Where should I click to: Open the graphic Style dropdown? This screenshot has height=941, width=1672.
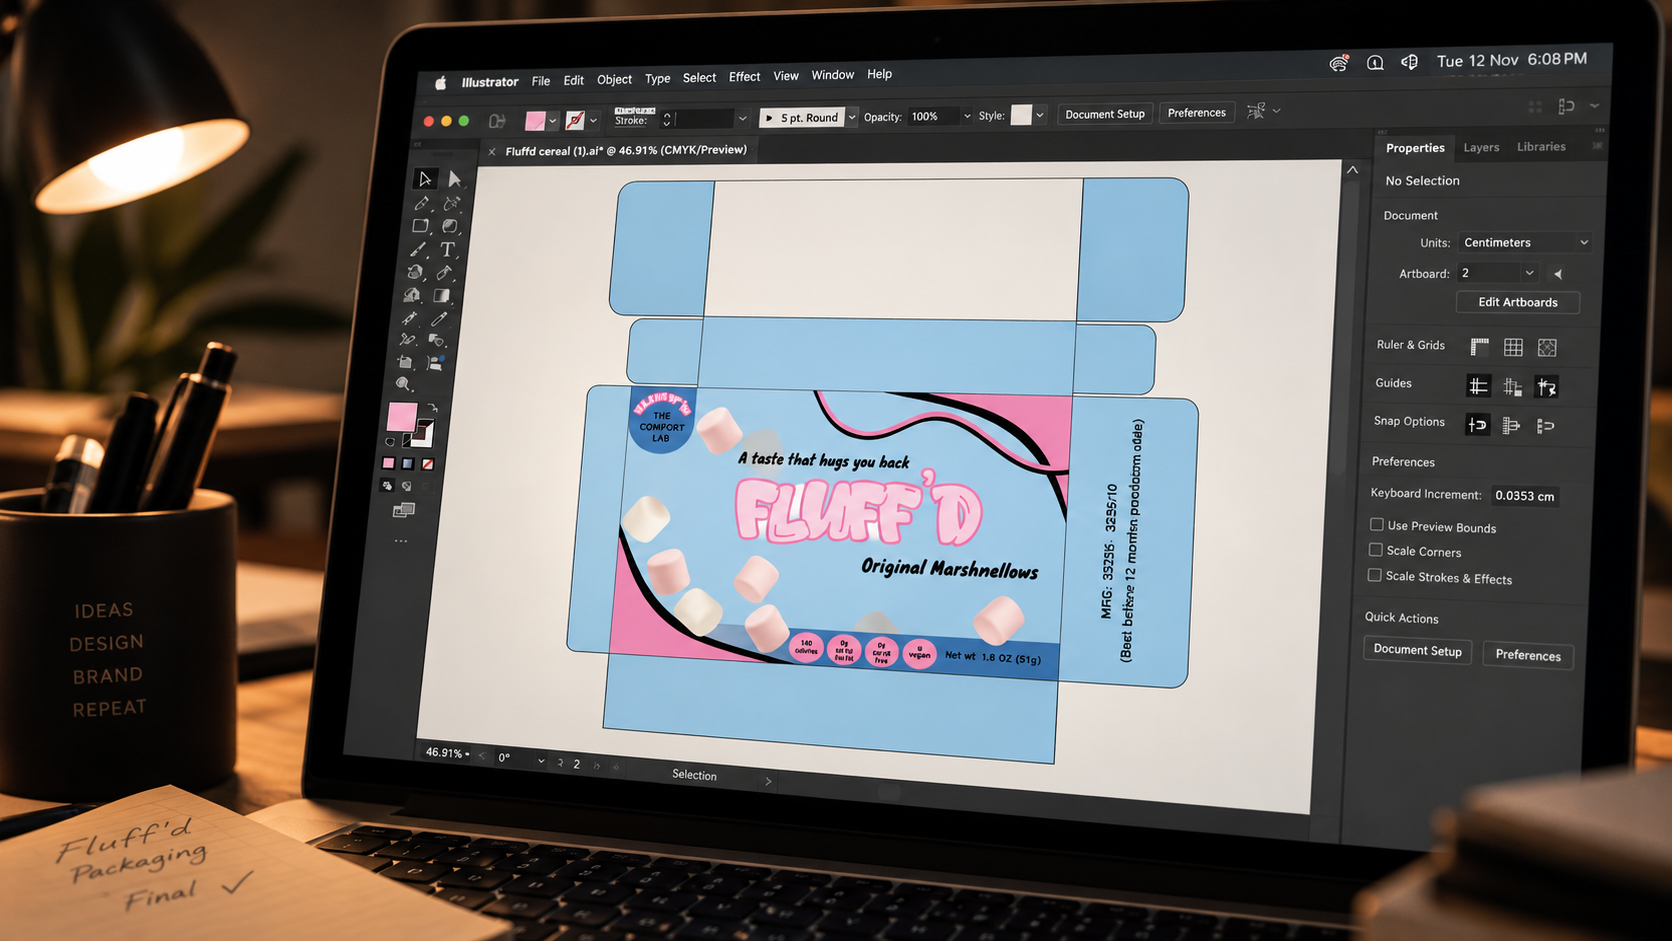point(1040,115)
